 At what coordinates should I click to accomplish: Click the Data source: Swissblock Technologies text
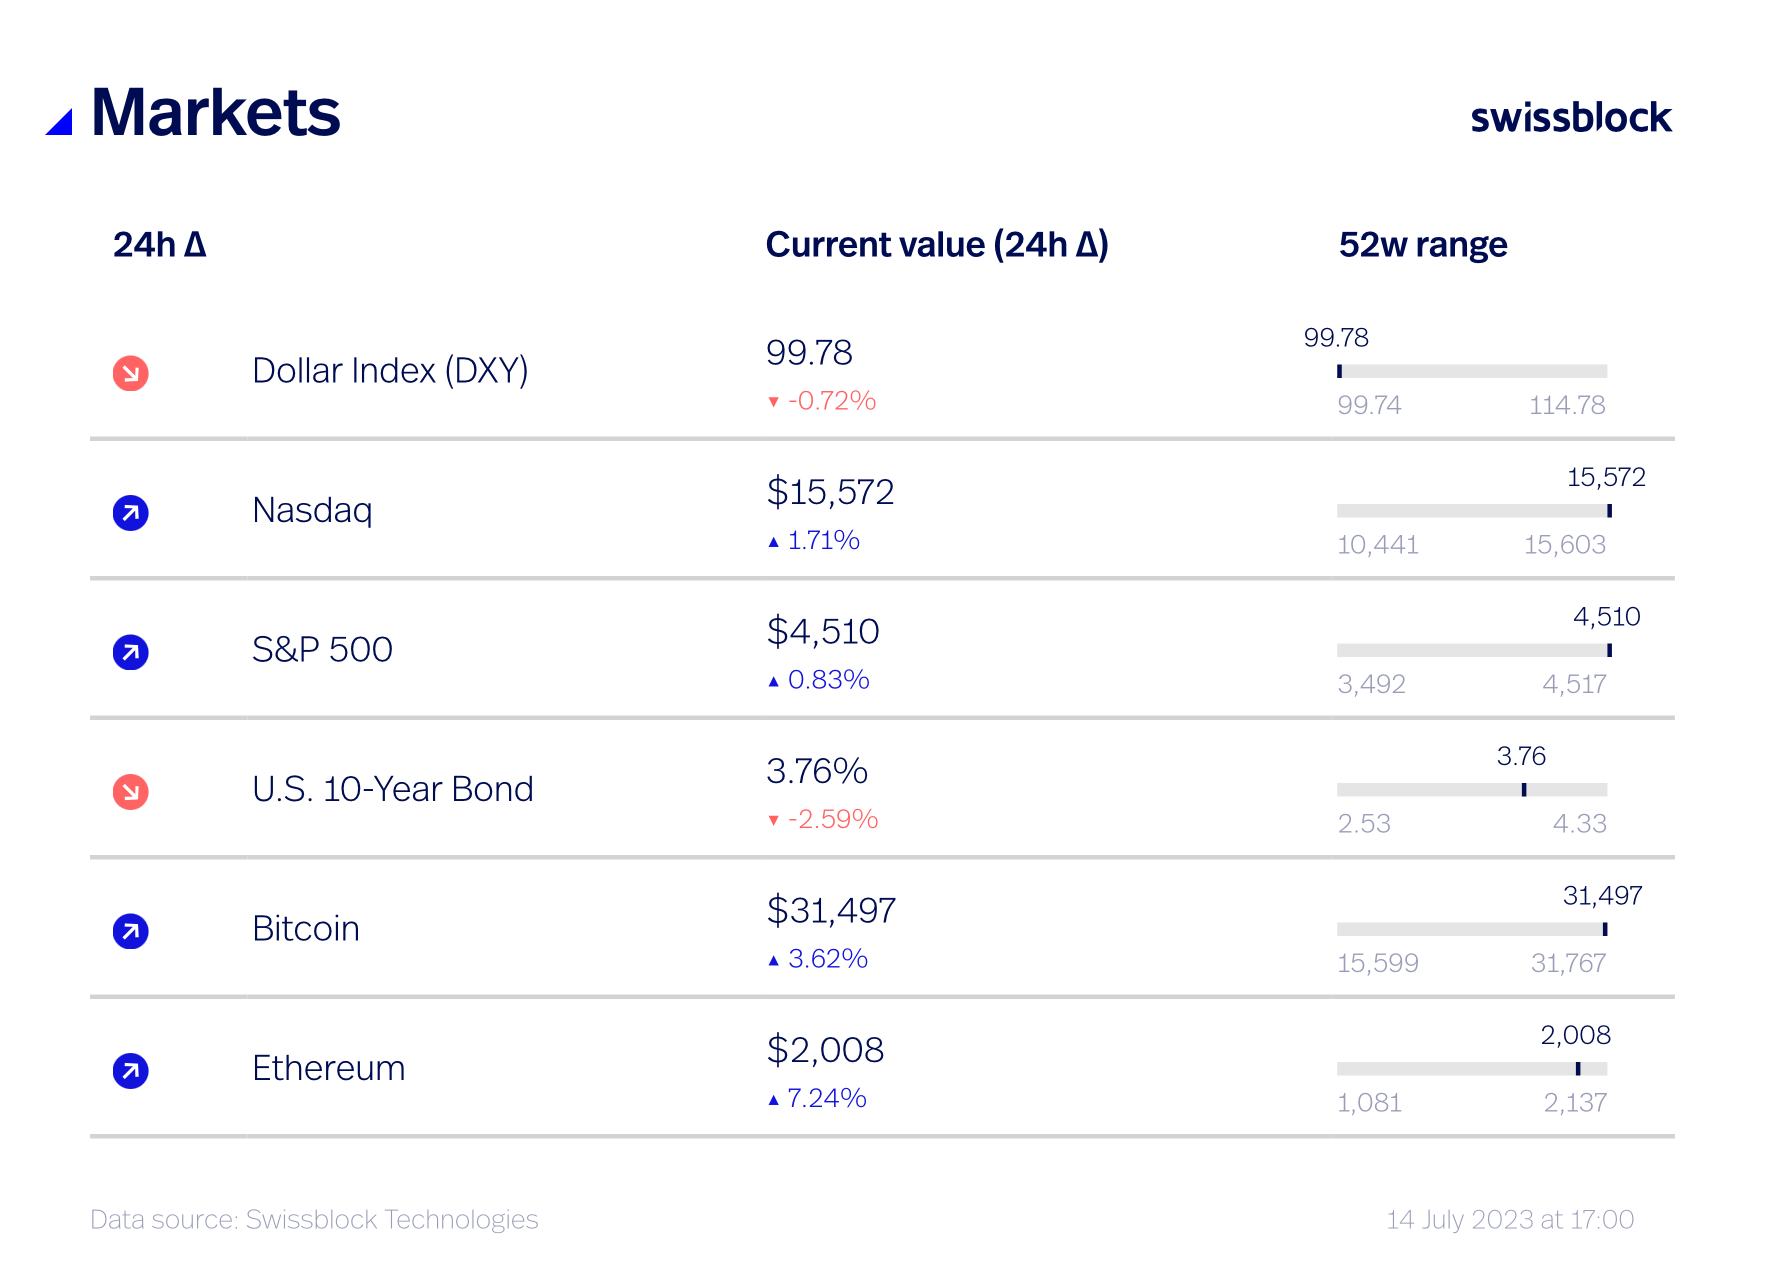point(314,1220)
